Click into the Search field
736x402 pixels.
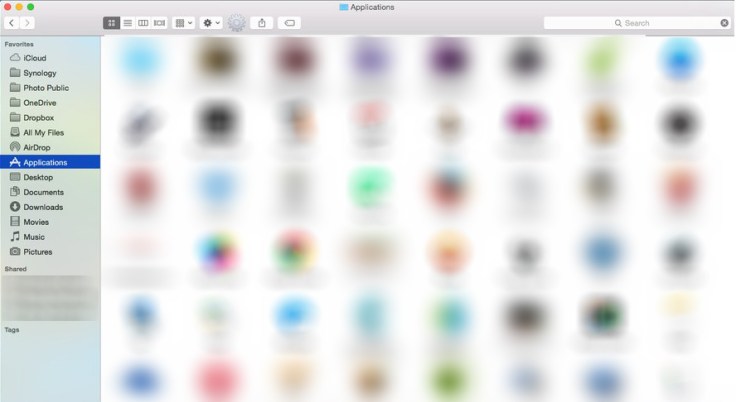coord(638,23)
